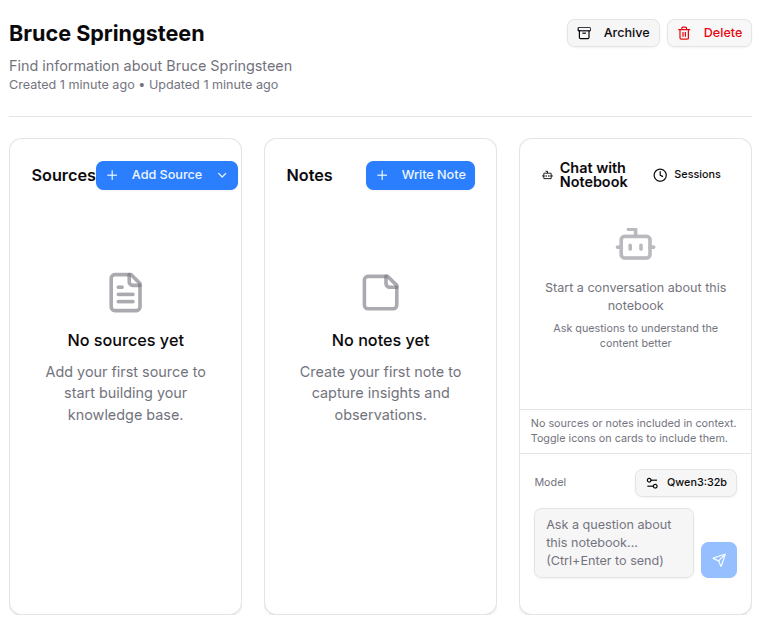Click the plus icon beside Add Source
766x628 pixels.
112,175
